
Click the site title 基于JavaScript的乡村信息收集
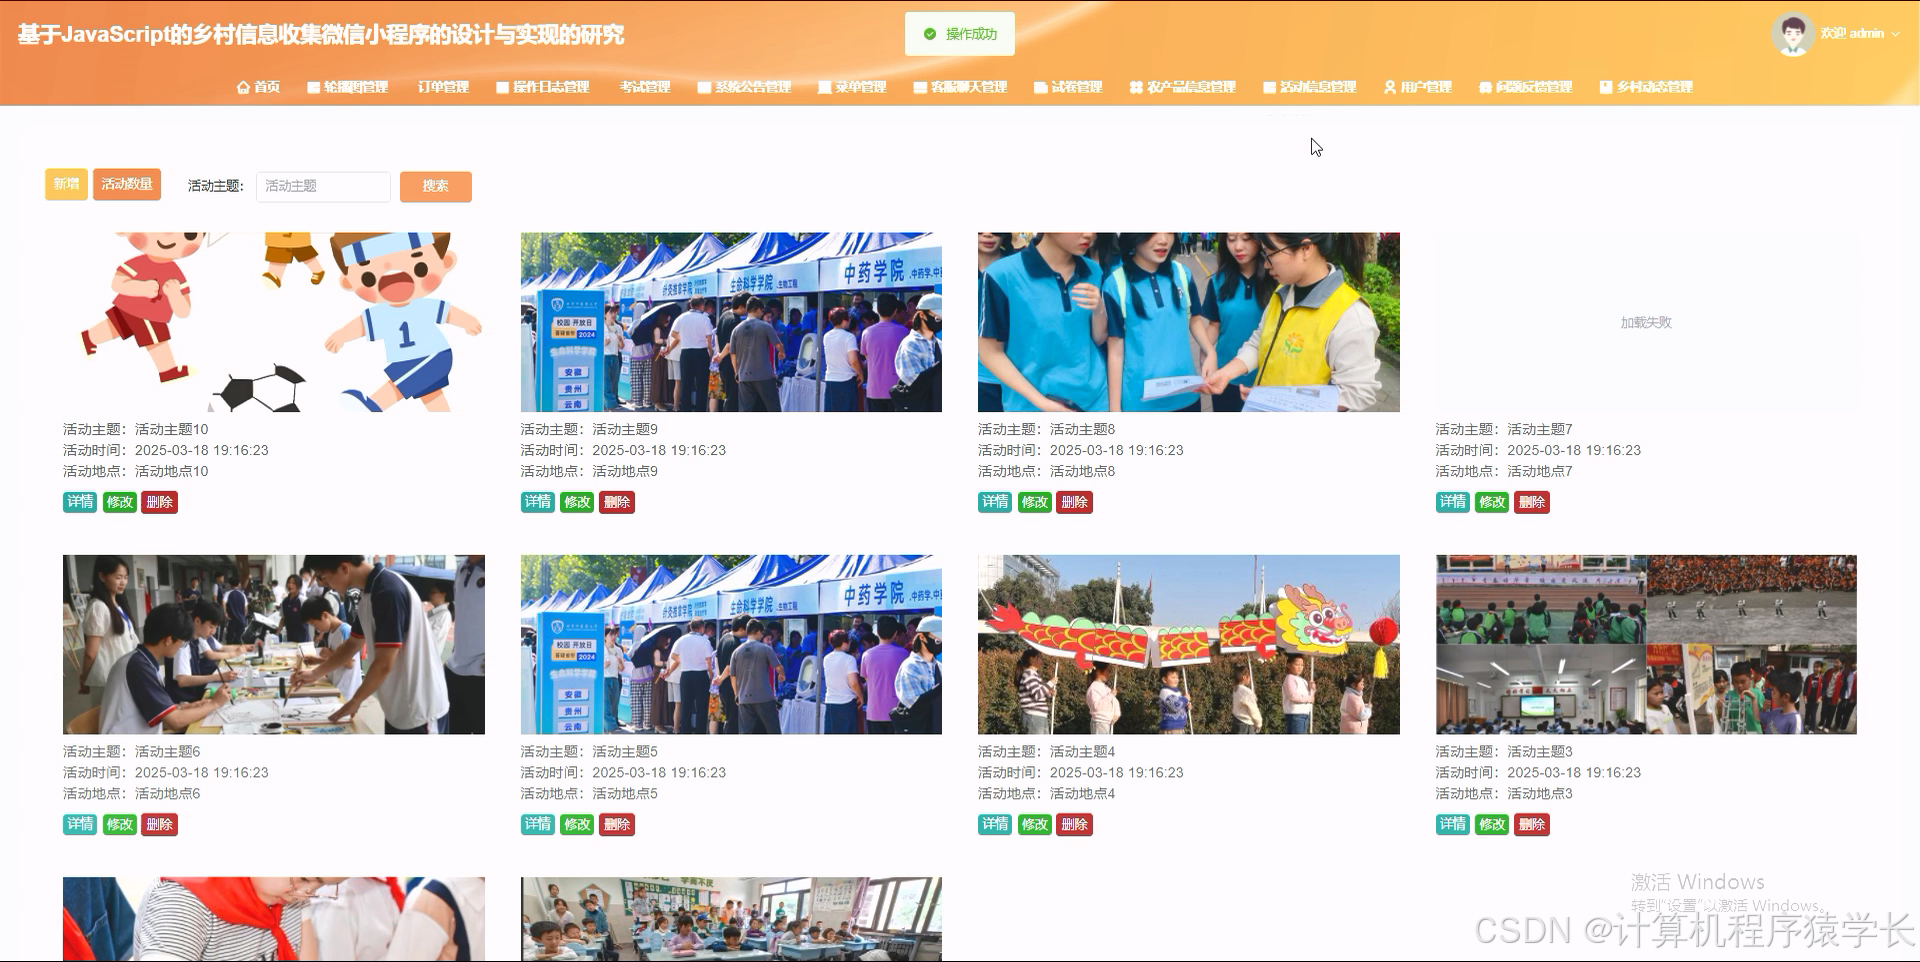coord(321,35)
